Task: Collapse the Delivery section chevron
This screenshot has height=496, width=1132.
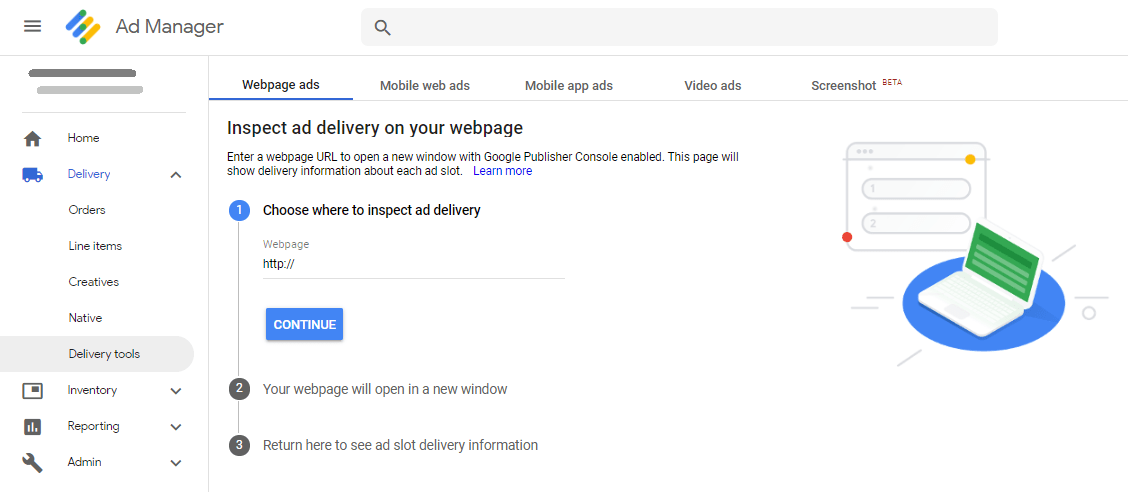Action: 176,175
